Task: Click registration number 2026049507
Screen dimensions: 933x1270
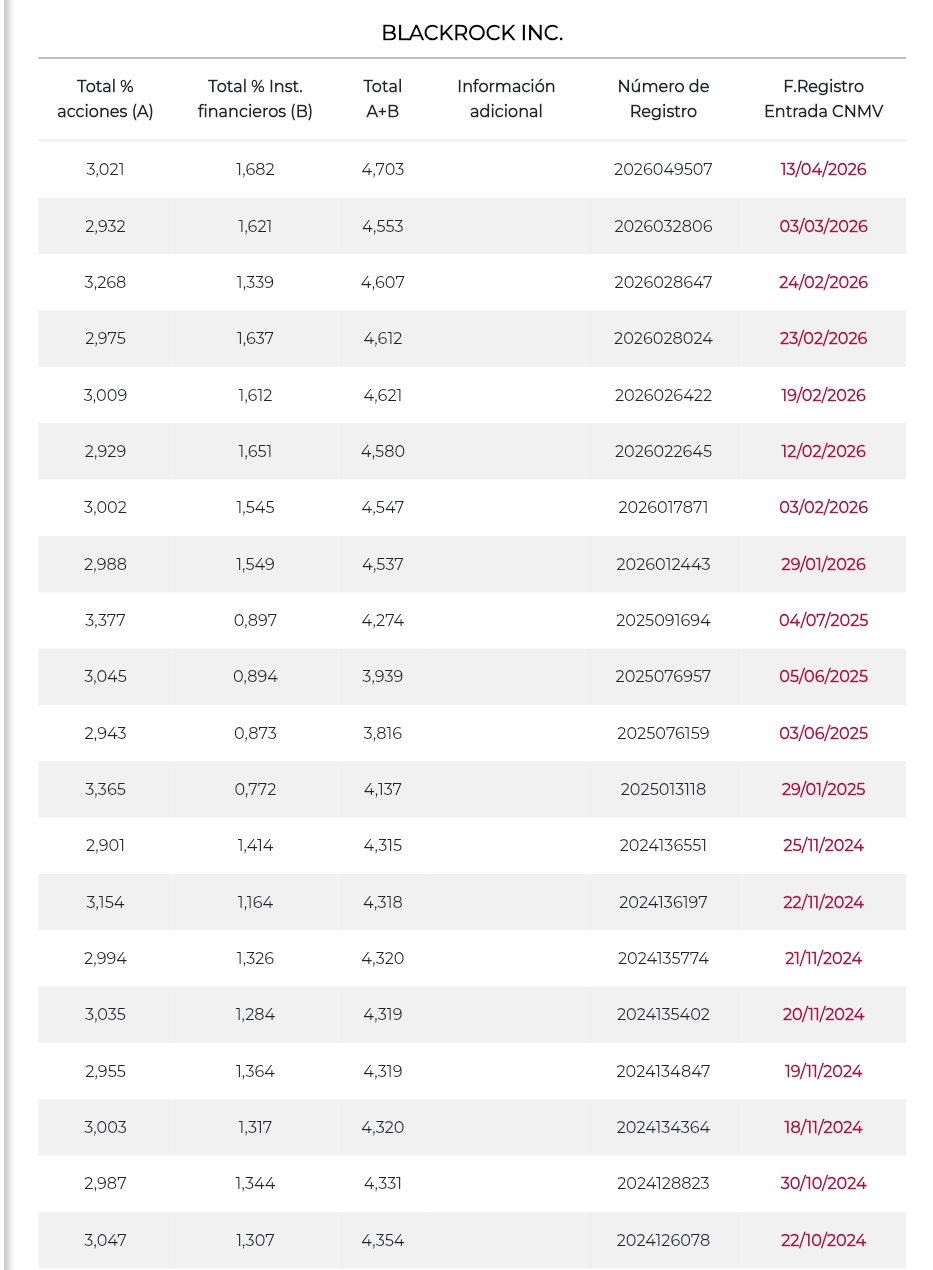Action: (663, 169)
